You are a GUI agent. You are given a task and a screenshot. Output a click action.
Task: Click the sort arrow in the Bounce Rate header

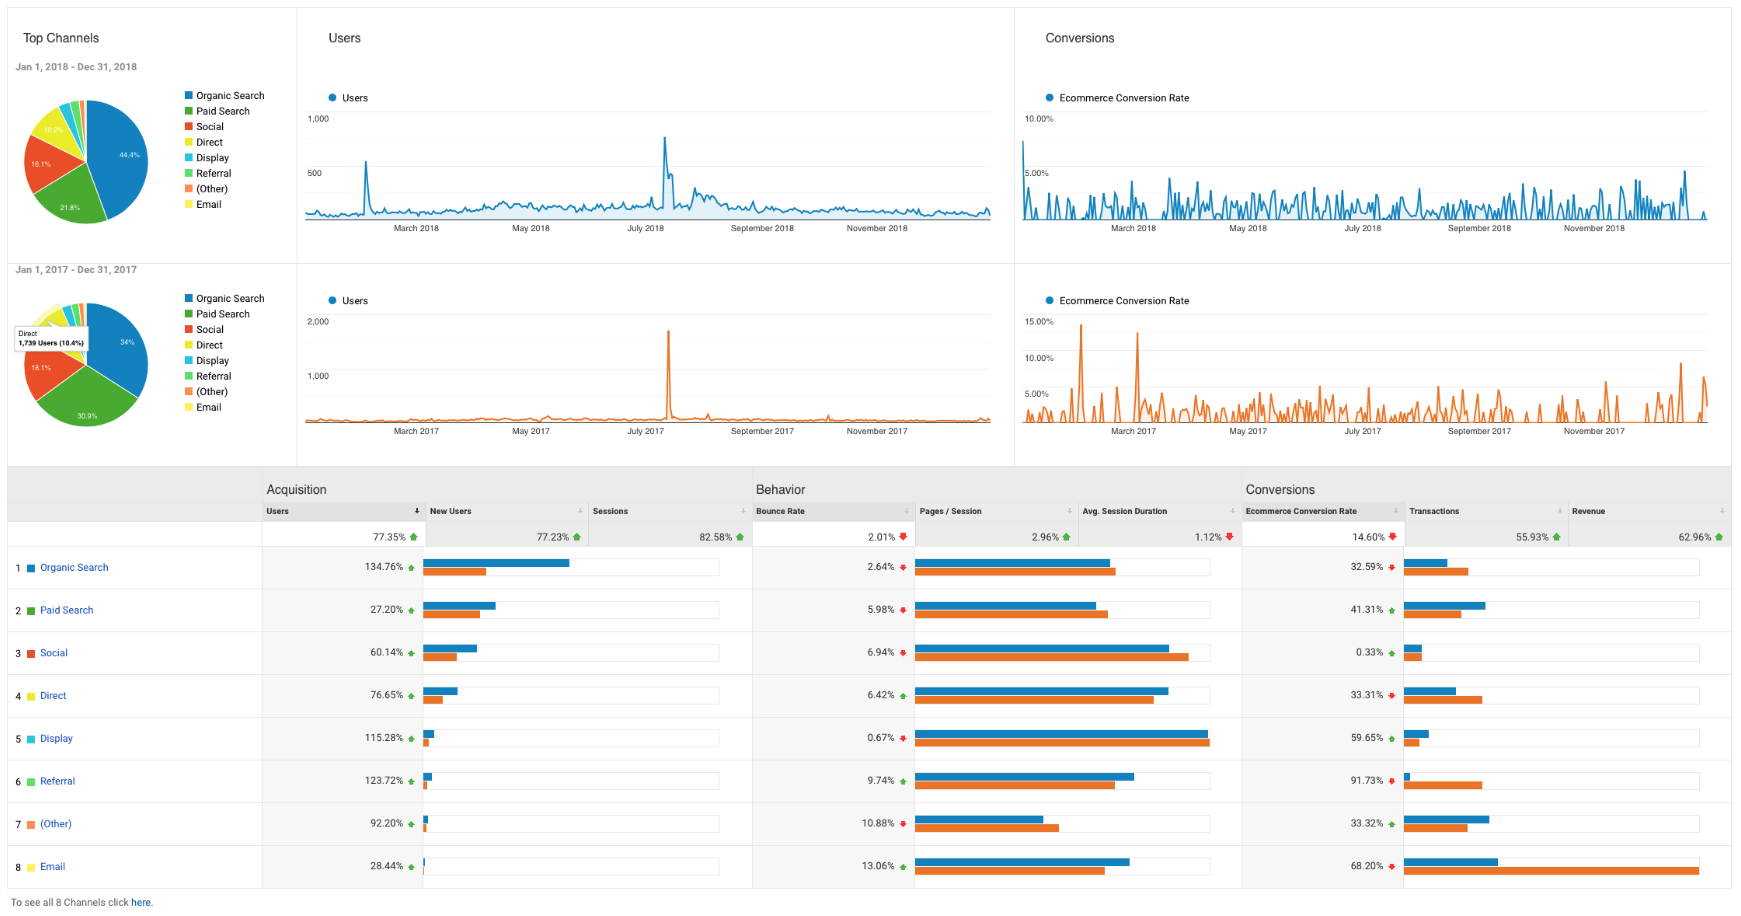coord(906,511)
